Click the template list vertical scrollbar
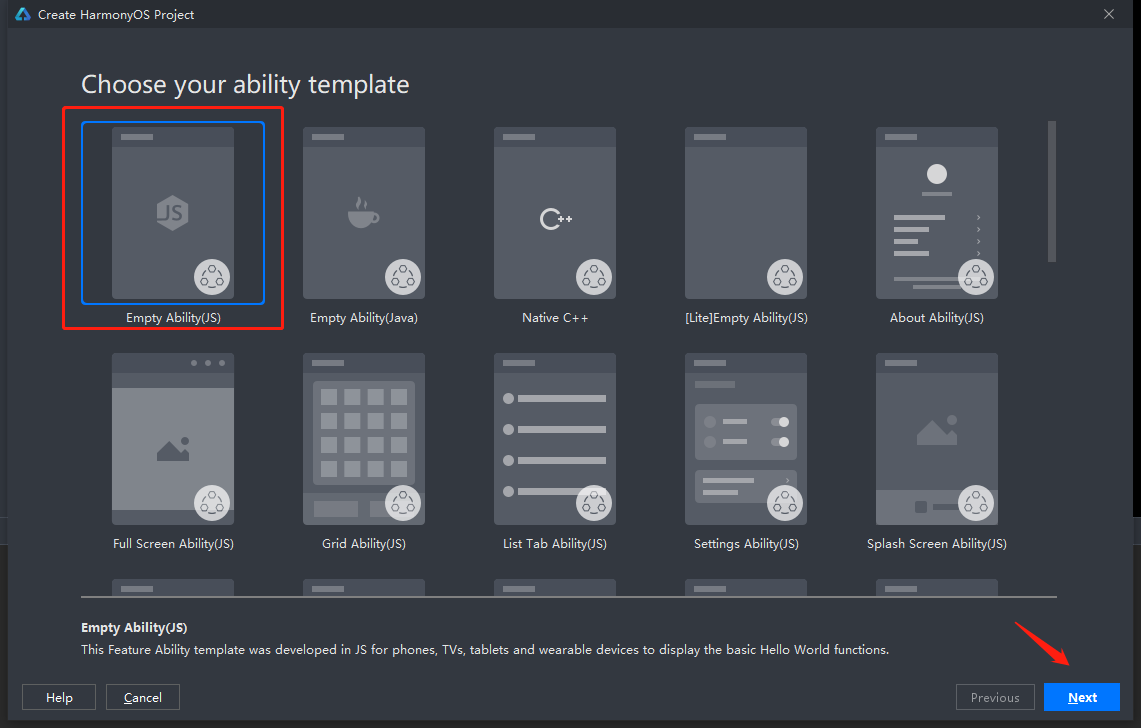 pyautogui.click(x=1051, y=191)
